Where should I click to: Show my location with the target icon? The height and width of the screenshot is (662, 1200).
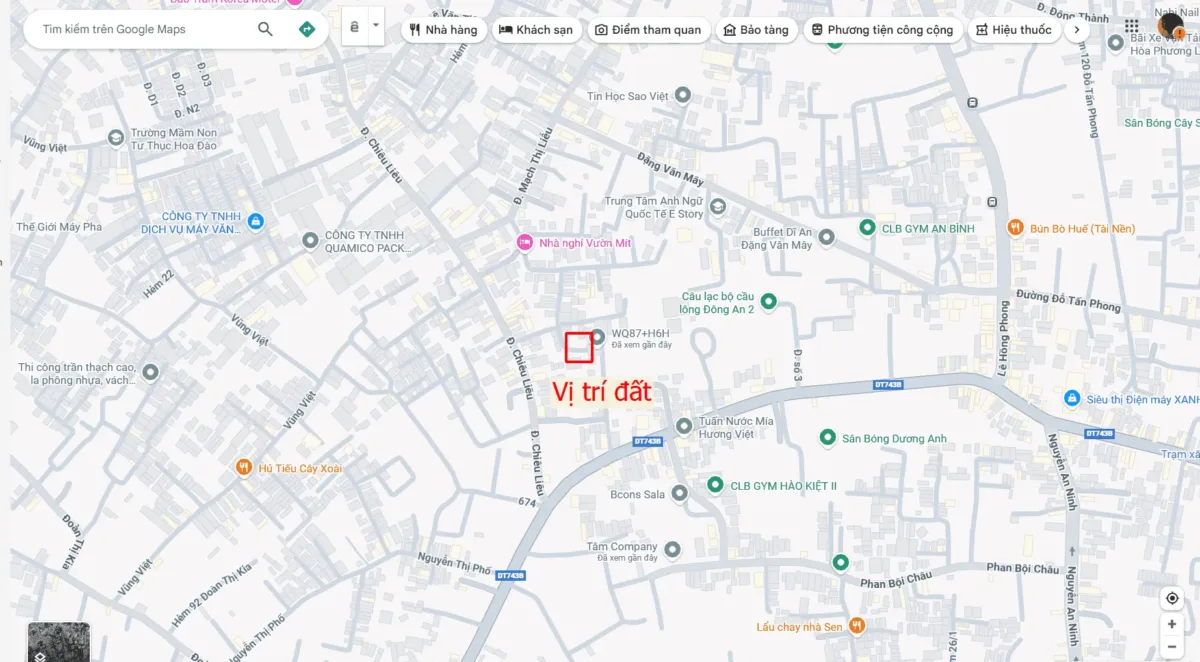click(1172, 598)
